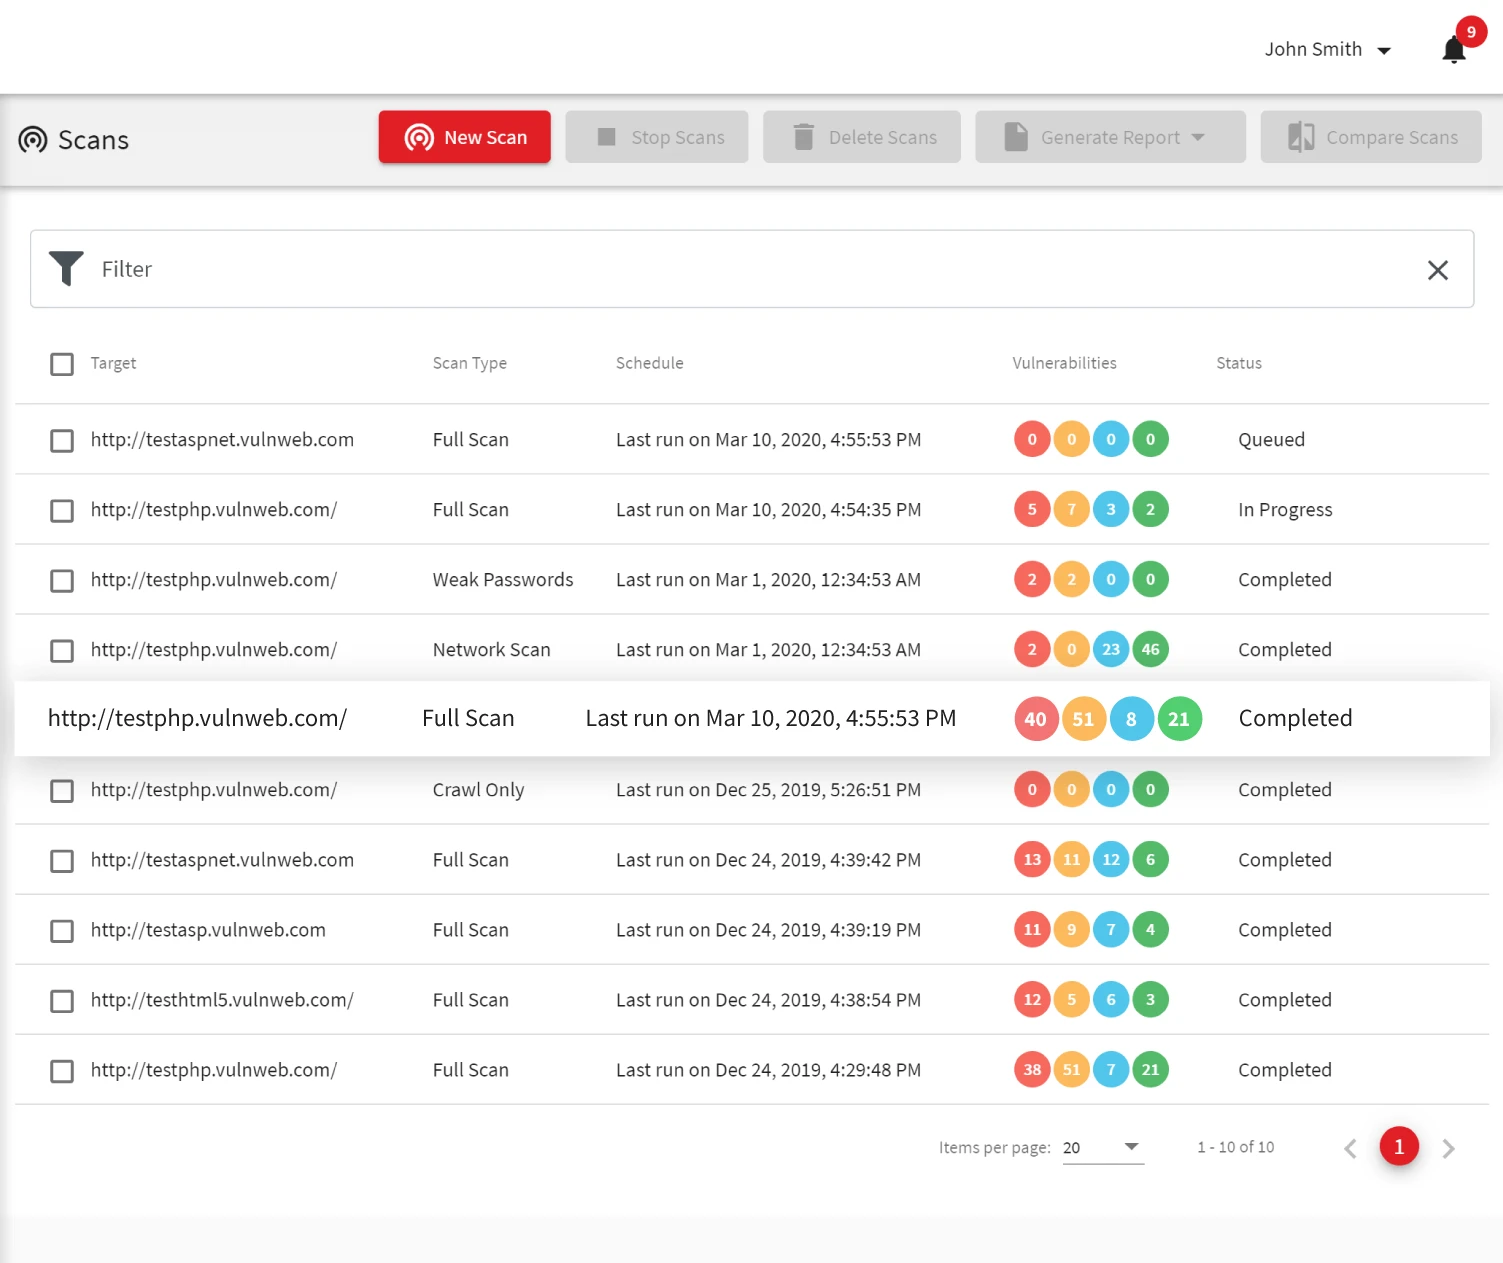This screenshot has width=1503, height=1263.
Task: Toggle the select-all checkbox in the table header
Action: [61, 364]
